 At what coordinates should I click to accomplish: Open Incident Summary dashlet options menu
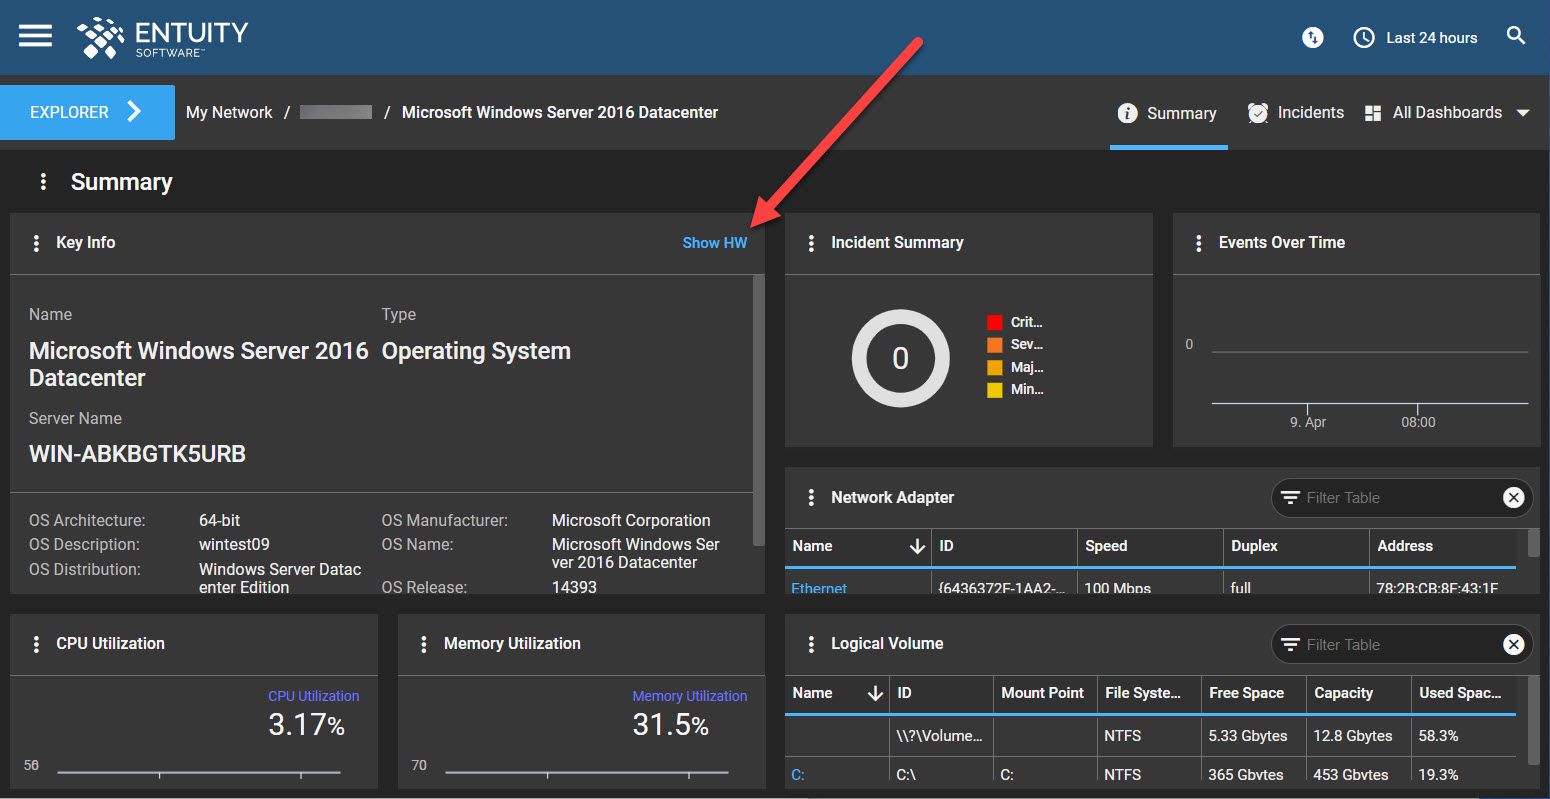click(x=811, y=243)
